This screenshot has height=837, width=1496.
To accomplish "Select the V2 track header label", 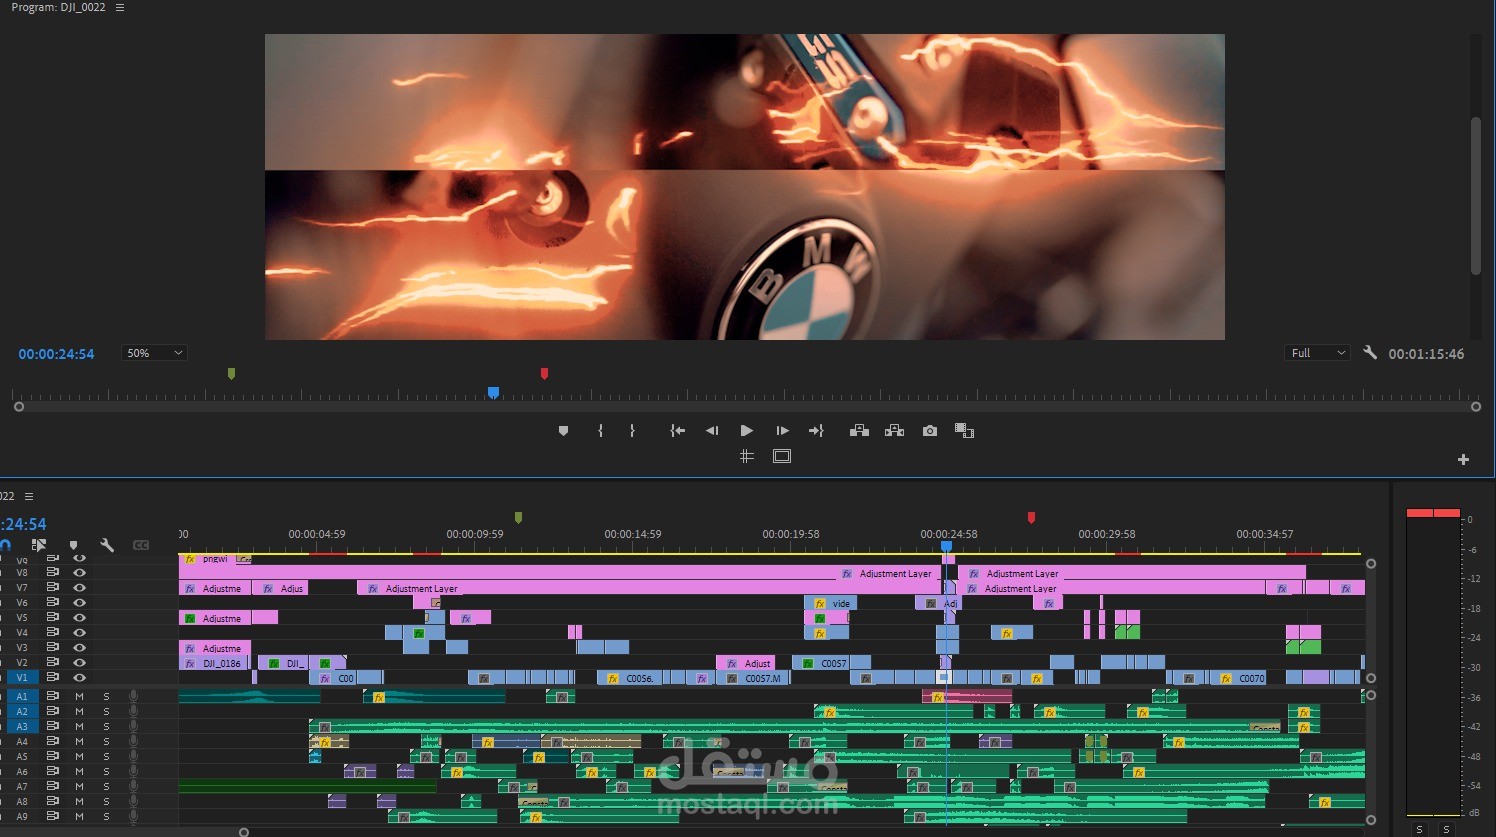I will pyautogui.click(x=22, y=662).
